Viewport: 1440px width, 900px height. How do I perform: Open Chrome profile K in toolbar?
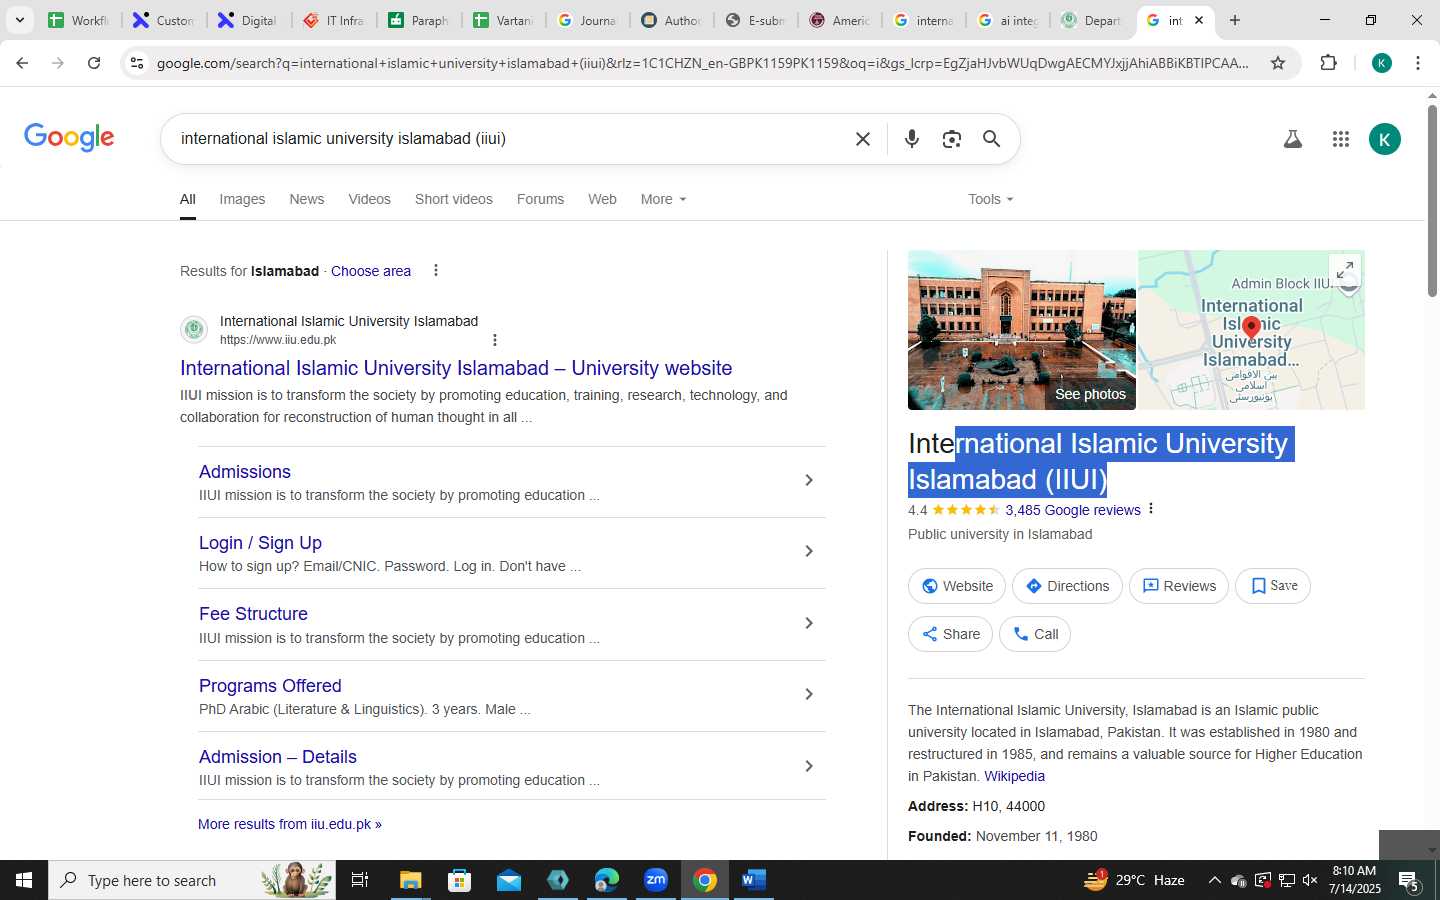pos(1382,63)
